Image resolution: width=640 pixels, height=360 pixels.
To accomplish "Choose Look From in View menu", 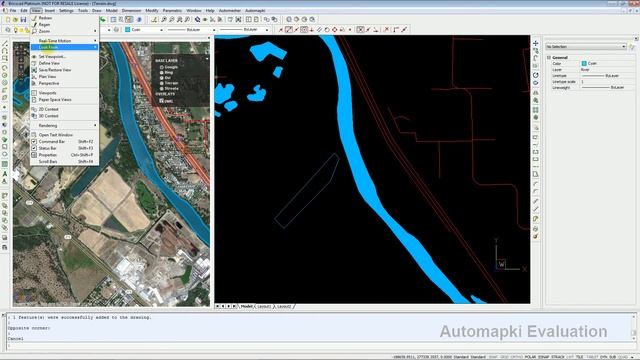I will coord(64,47).
